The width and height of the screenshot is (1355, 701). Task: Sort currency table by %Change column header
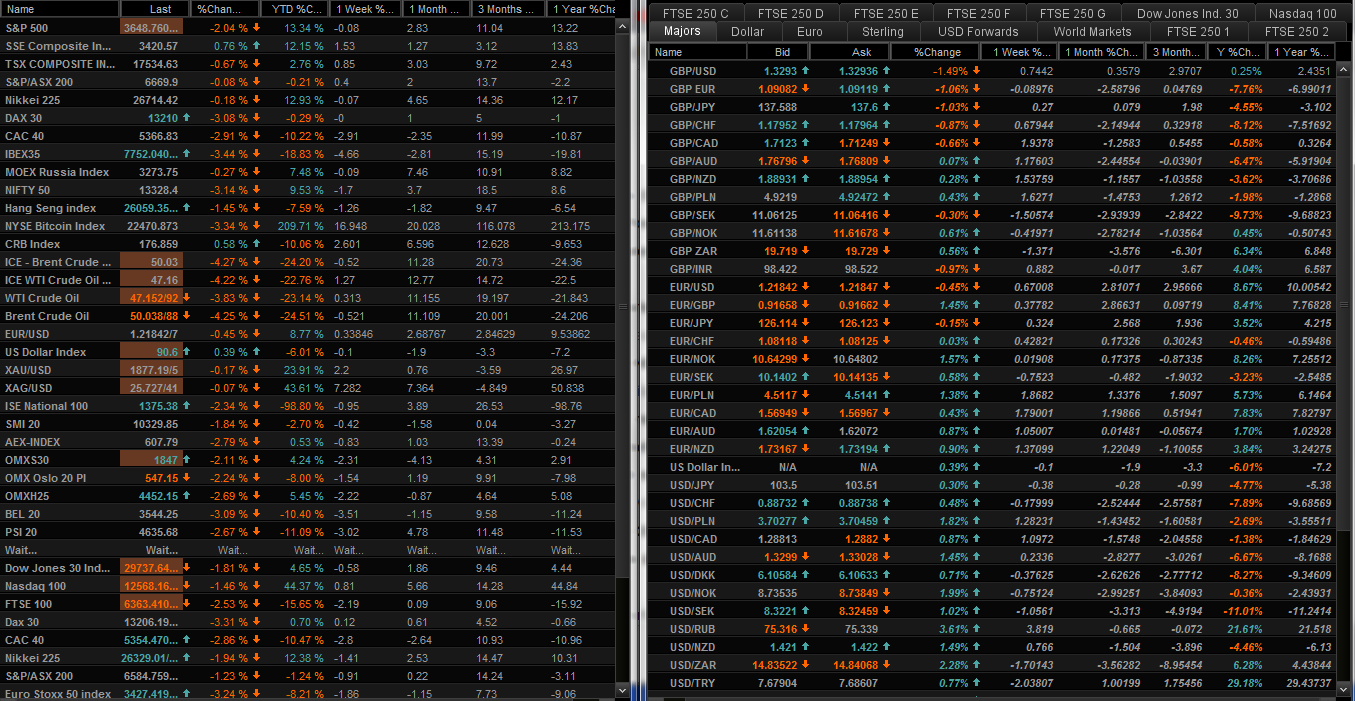pos(938,52)
